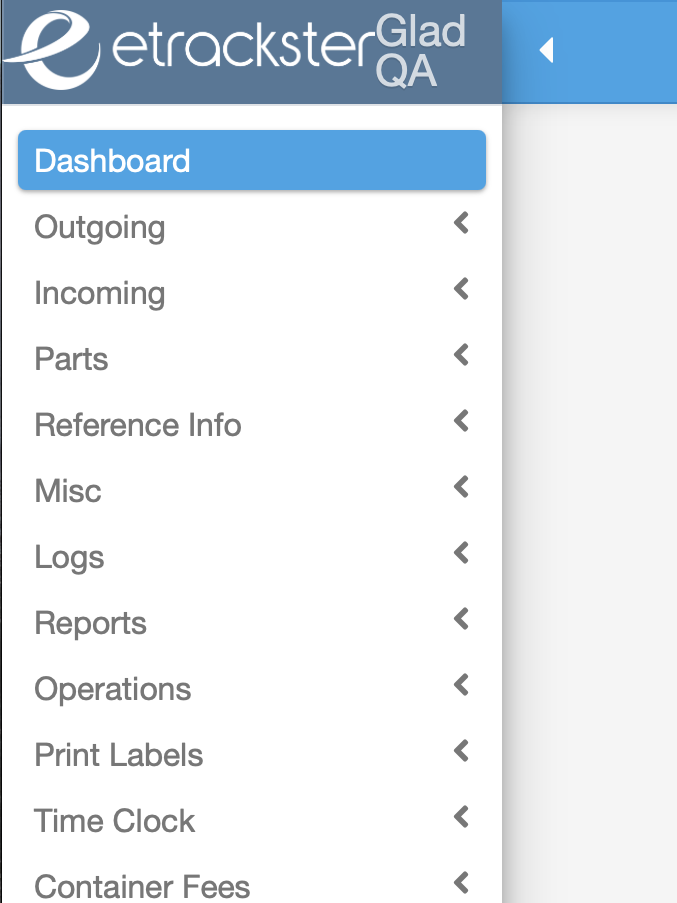Image resolution: width=677 pixels, height=903 pixels.
Task: Expand the Operations chevron arrow
Action: tap(461, 686)
